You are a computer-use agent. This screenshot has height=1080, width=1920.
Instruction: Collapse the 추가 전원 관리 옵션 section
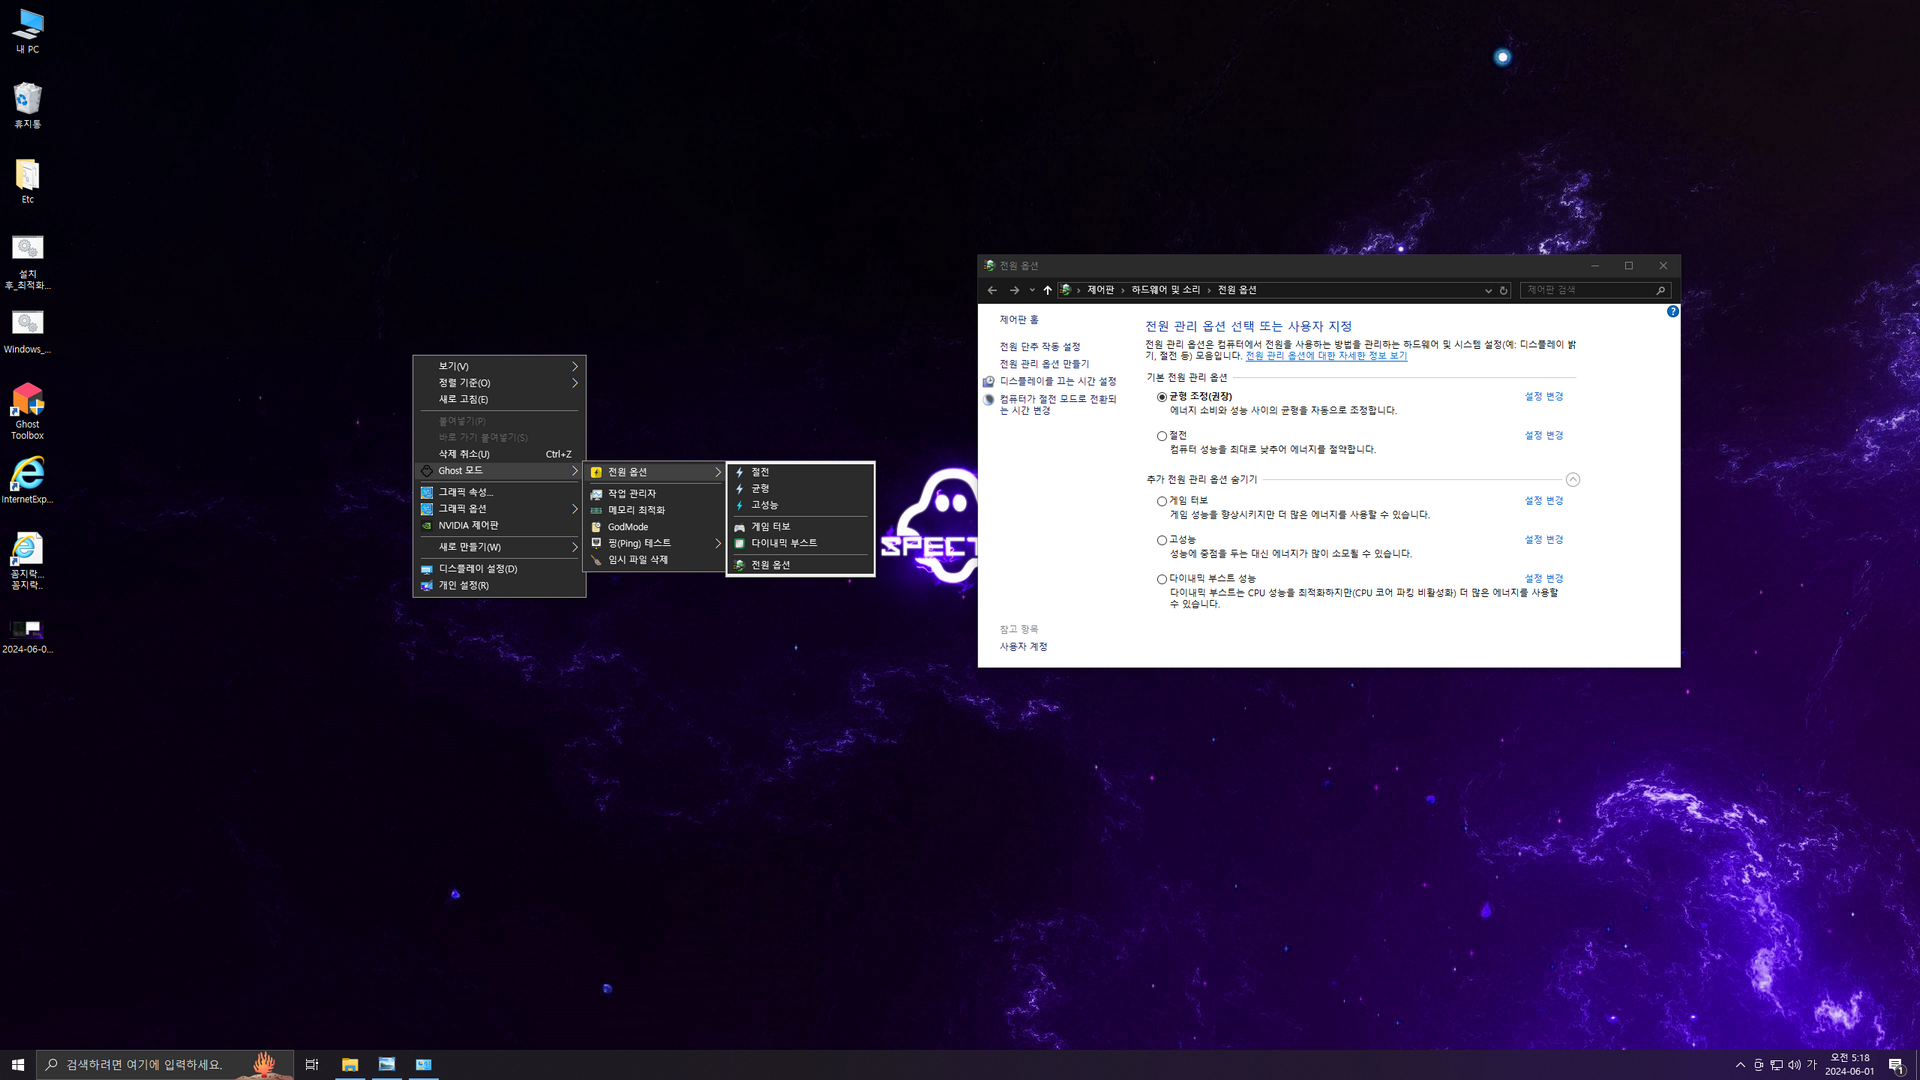[x=1573, y=480]
